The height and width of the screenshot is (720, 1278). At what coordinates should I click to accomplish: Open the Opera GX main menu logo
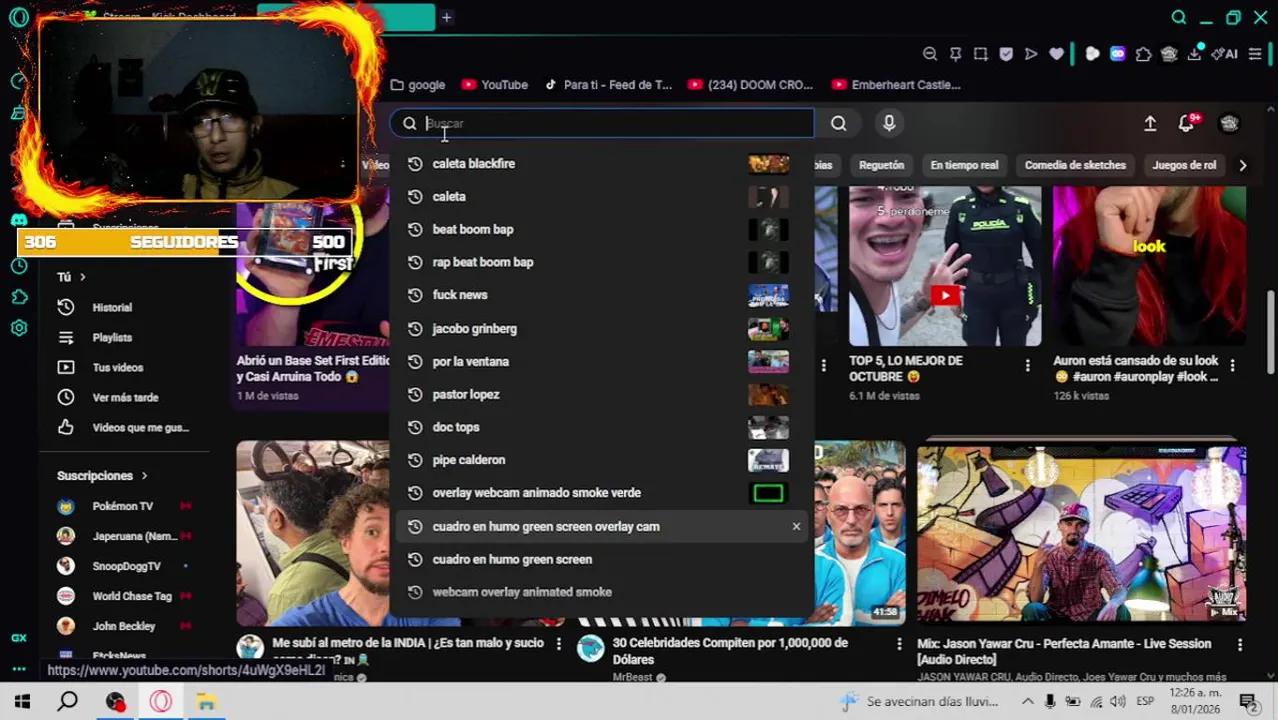[19, 17]
